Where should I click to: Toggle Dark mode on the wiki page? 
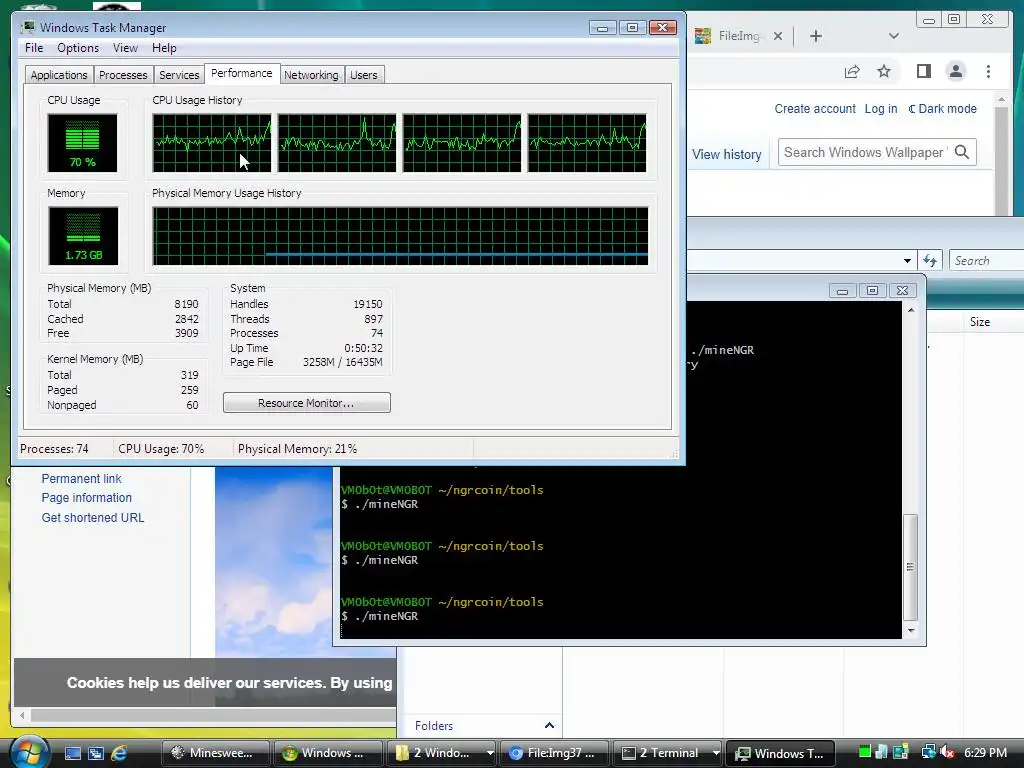point(942,108)
